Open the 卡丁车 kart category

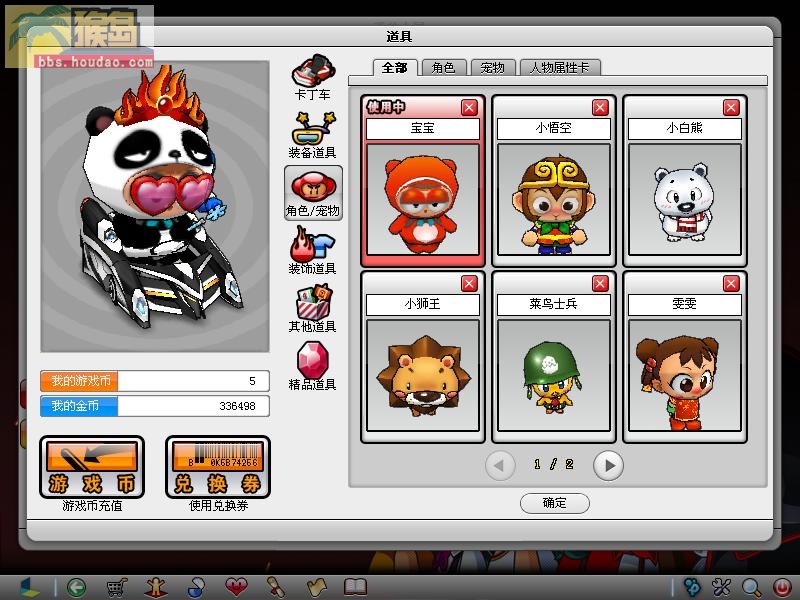313,77
